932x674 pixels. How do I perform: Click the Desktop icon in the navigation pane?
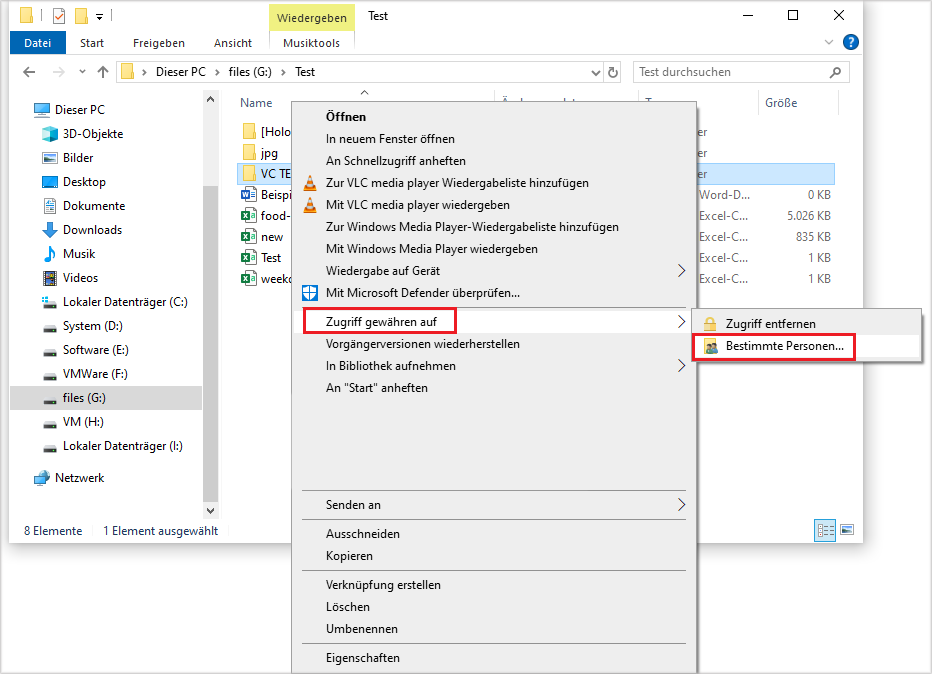pyautogui.click(x=50, y=182)
